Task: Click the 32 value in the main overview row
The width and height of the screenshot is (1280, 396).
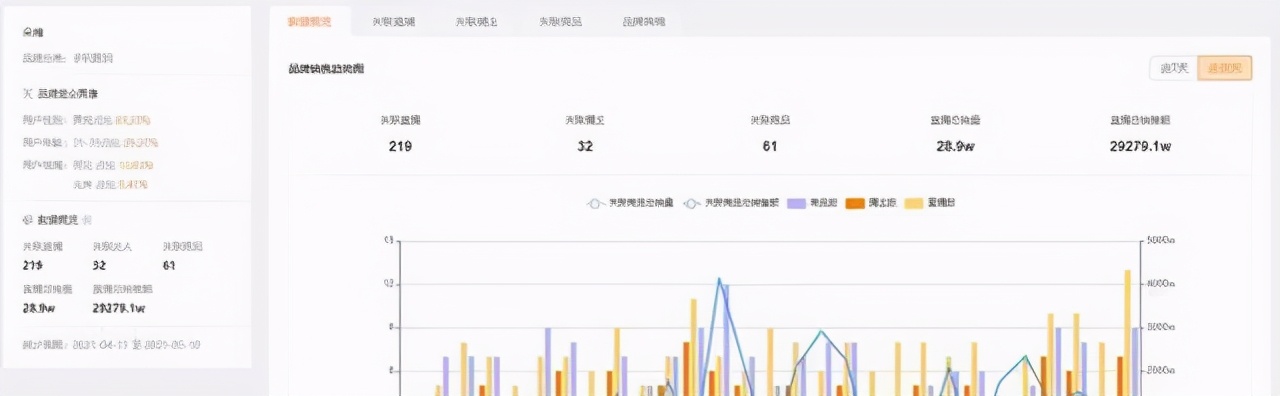Action: [x=585, y=146]
